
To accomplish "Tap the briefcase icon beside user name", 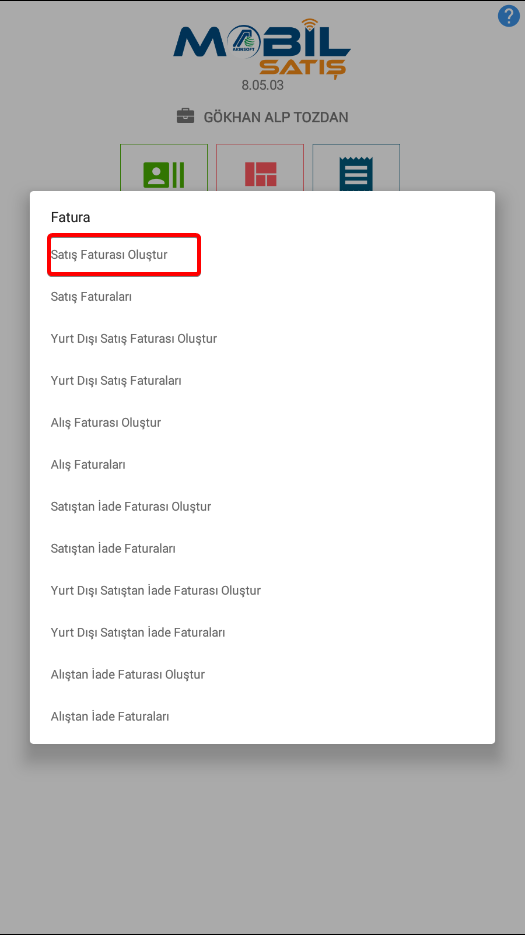I will (186, 116).
